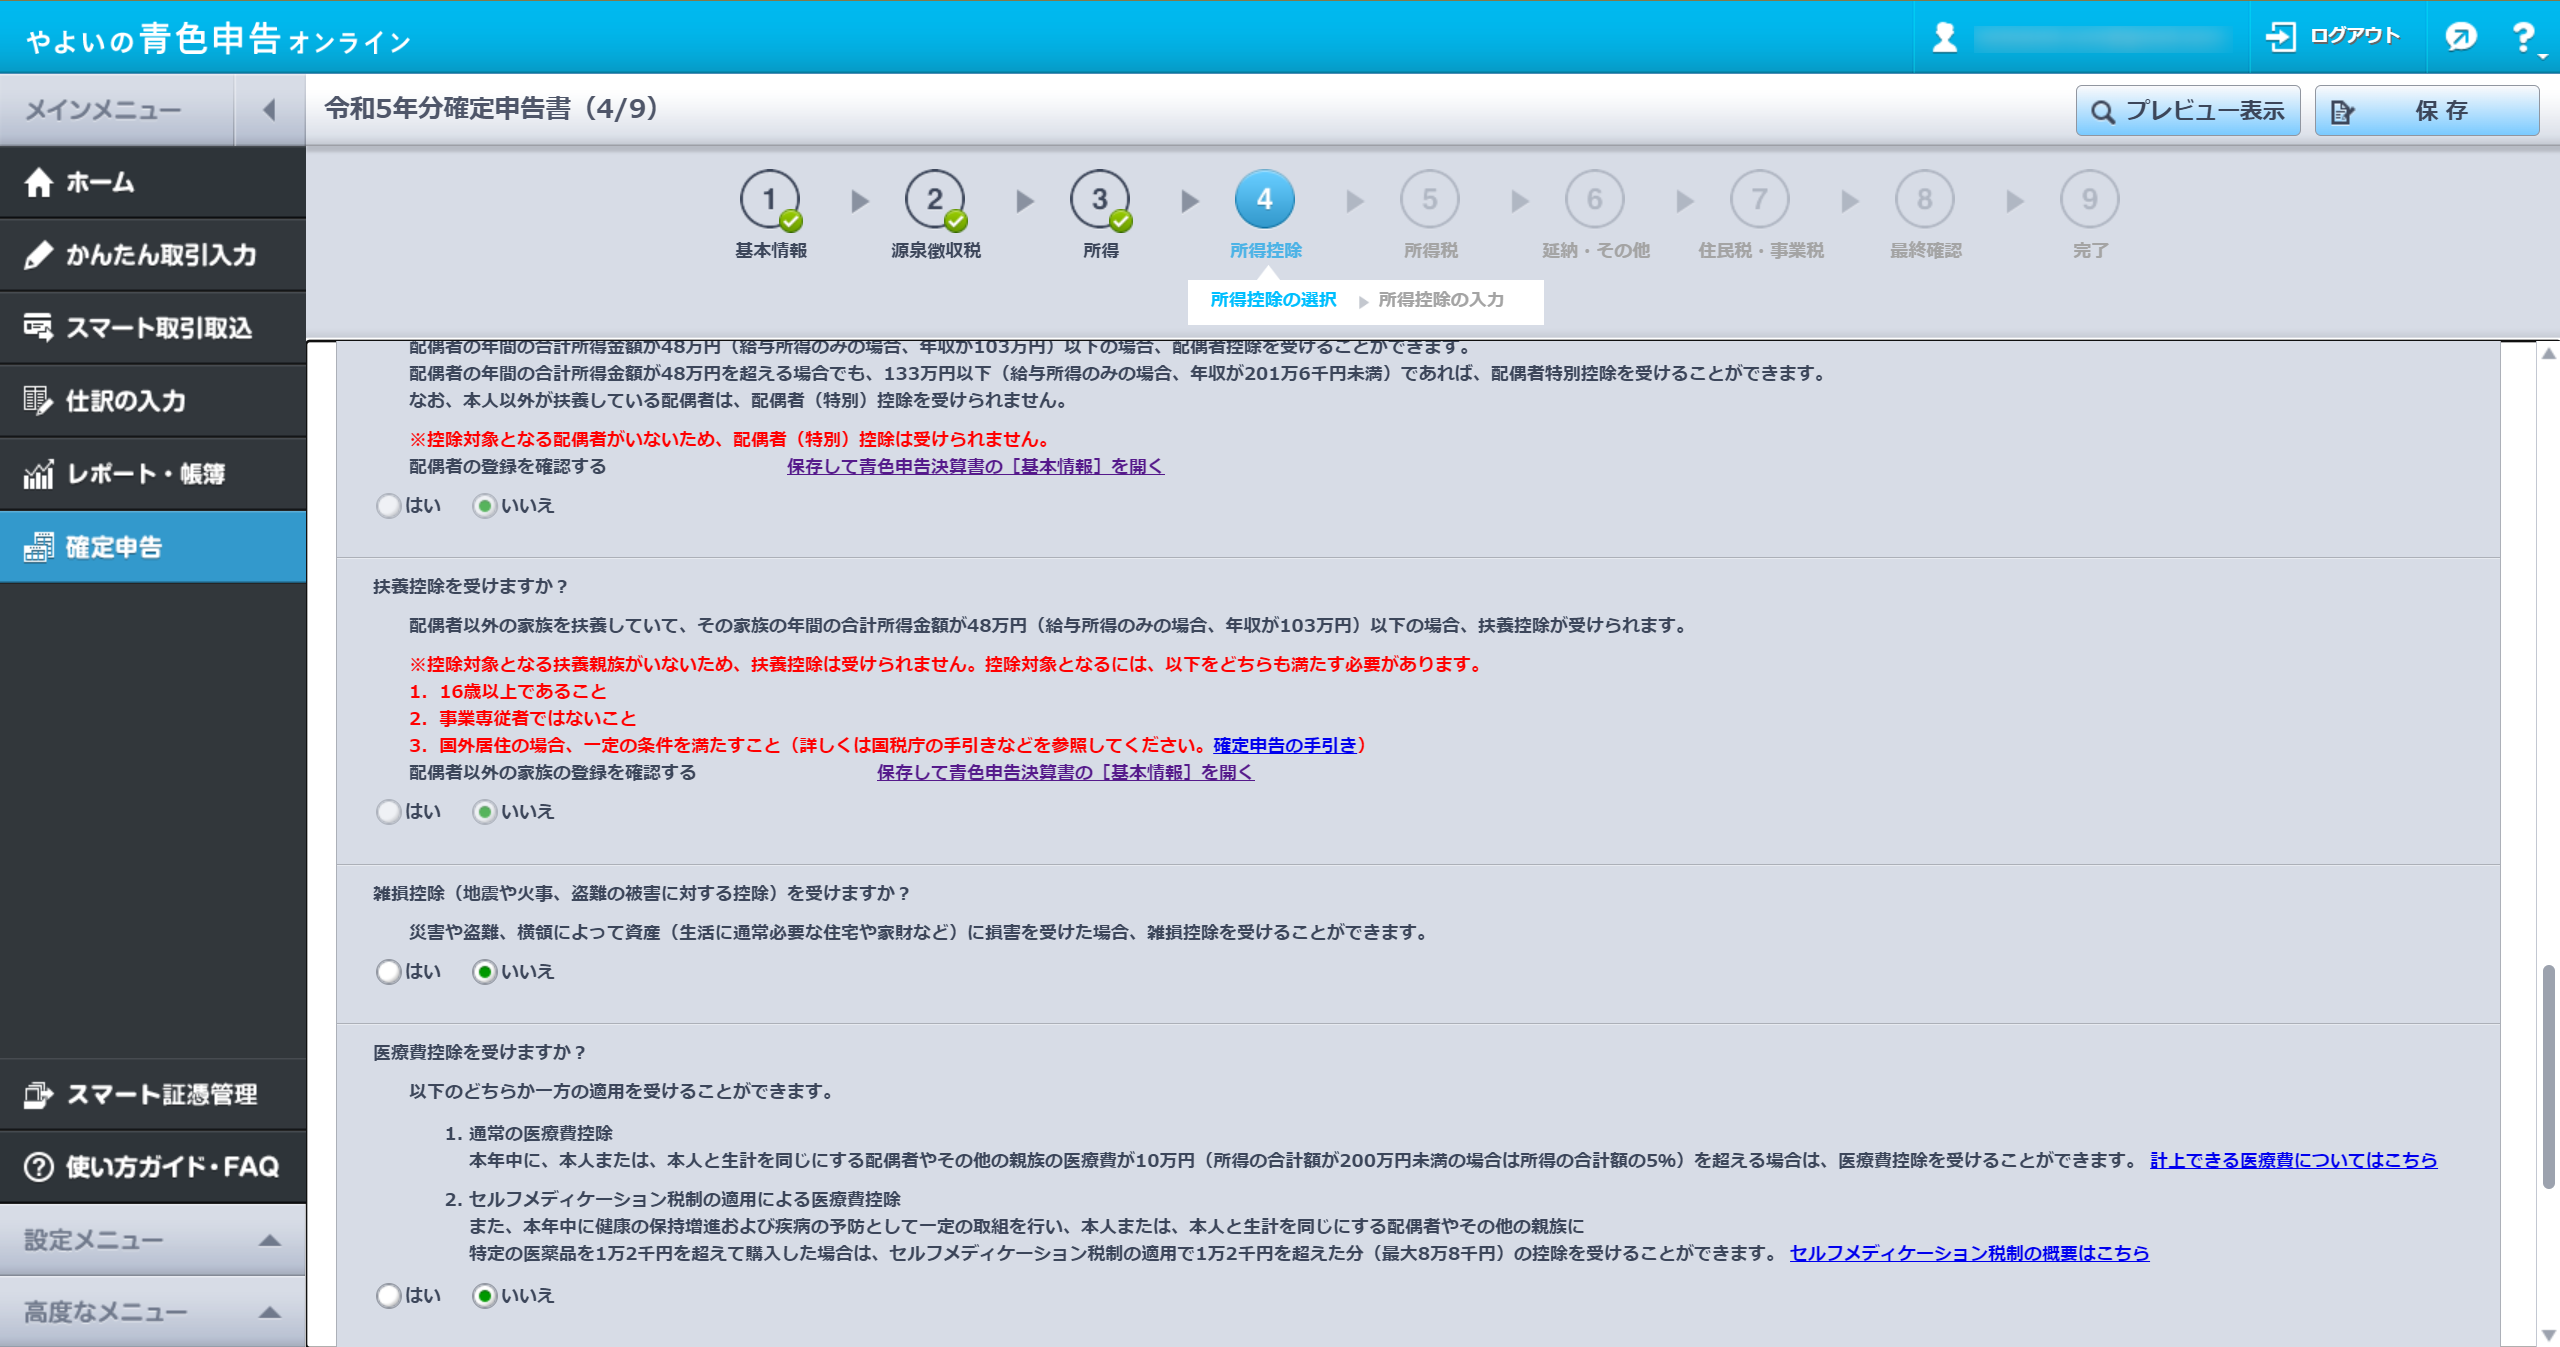Select はい for 医療費控除 question
This screenshot has height=1347, width=2560.
click(388, 1296)
